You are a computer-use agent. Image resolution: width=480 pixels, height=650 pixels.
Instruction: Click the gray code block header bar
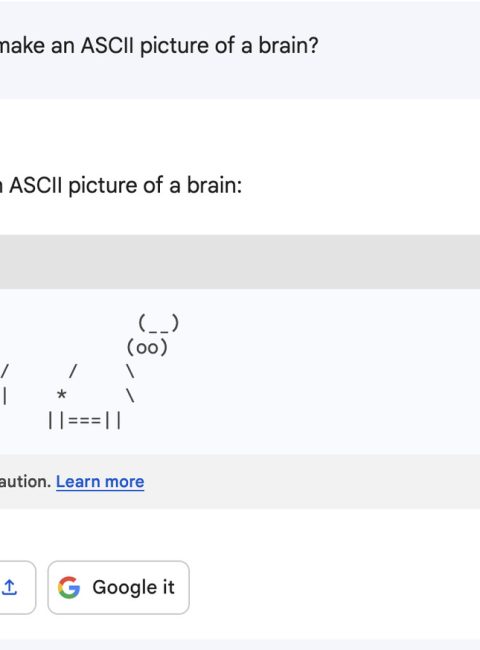click(x=240, y=262)
